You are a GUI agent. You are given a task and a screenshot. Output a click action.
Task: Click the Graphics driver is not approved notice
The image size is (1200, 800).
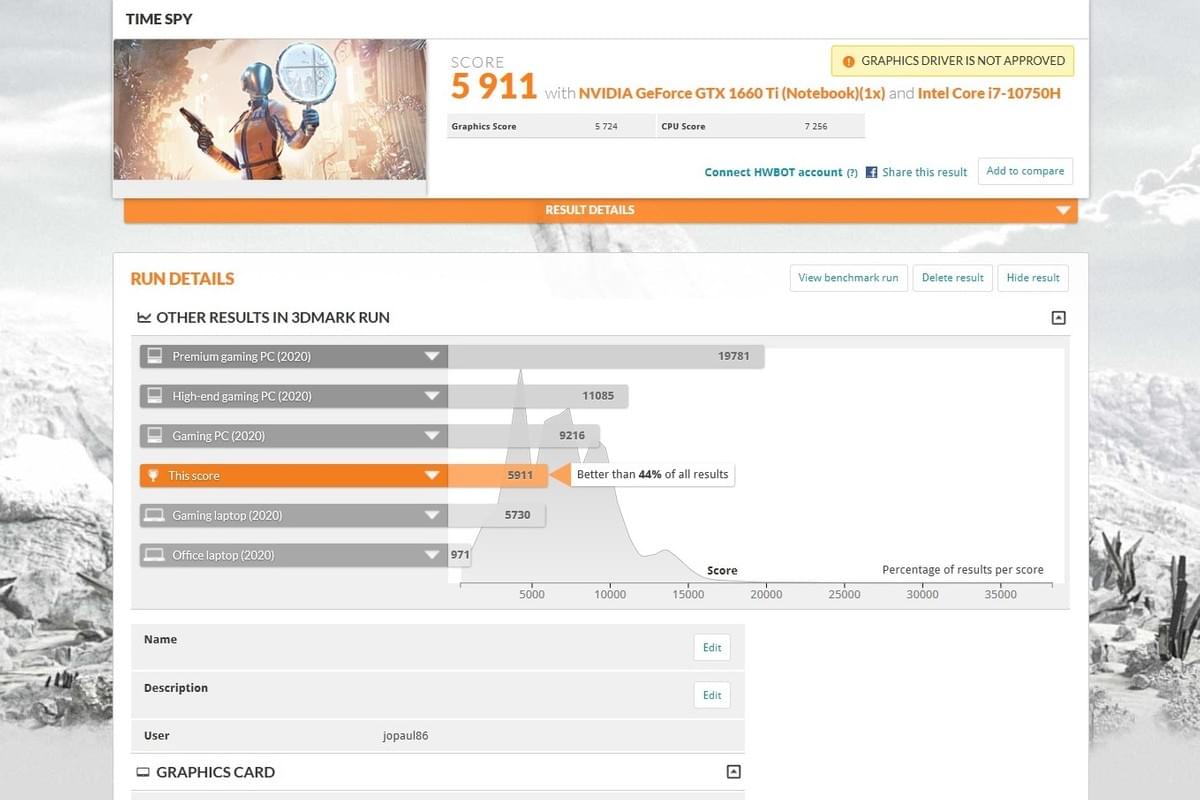953,61
